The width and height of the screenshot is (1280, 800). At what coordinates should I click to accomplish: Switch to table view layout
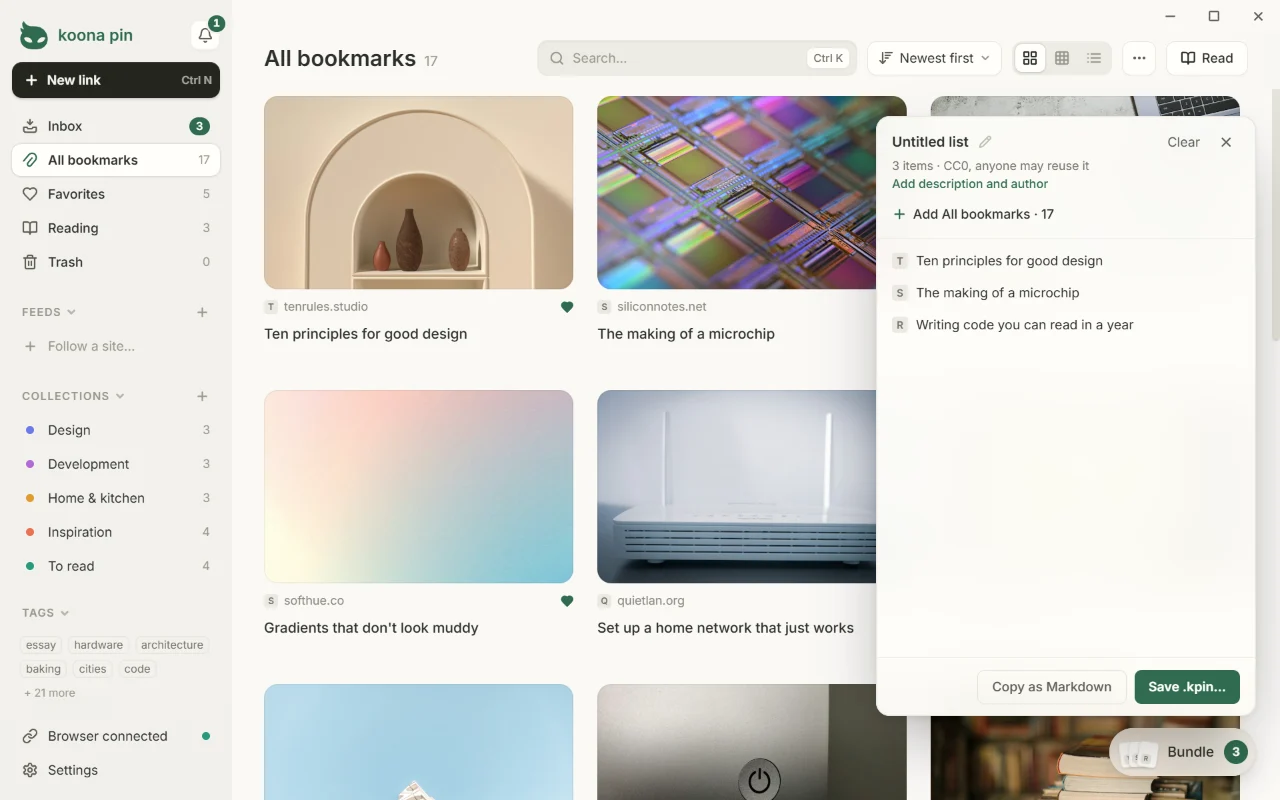click(x=1062, y=58)
